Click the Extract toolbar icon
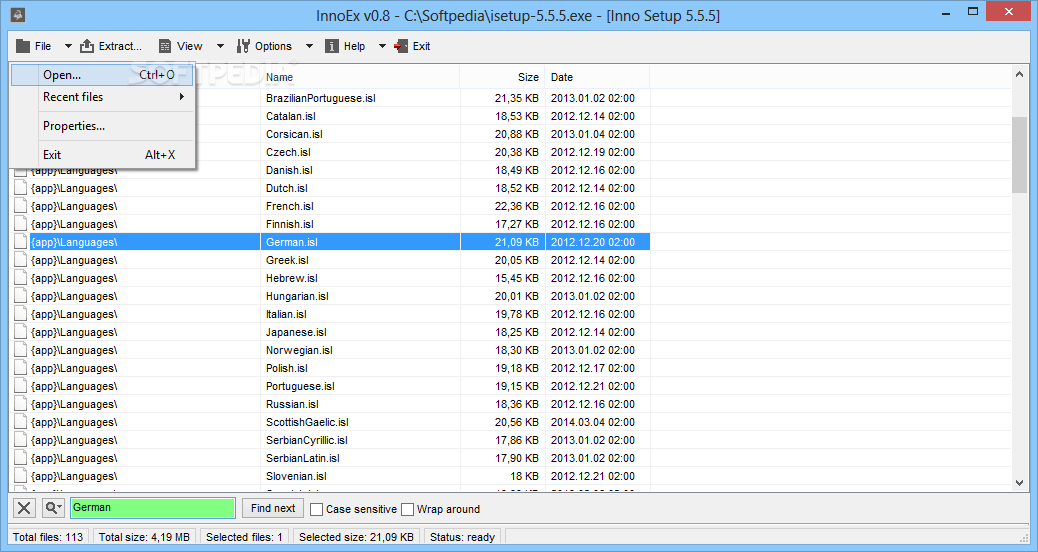Viewport: 1038px width, 552px height. (x=87, y=46)
